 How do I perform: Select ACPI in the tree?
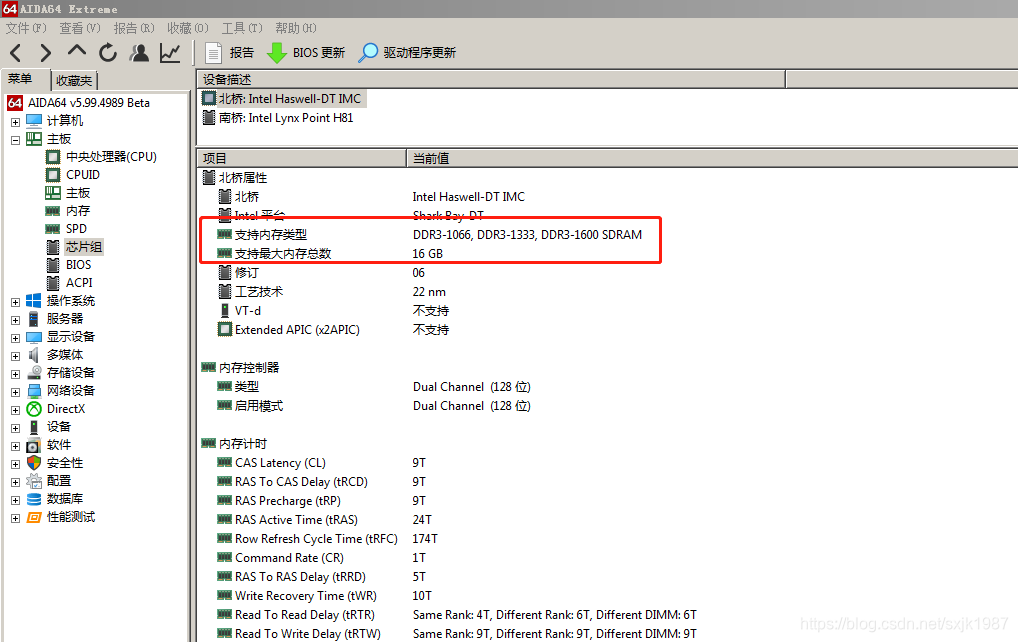coord(79,283)
